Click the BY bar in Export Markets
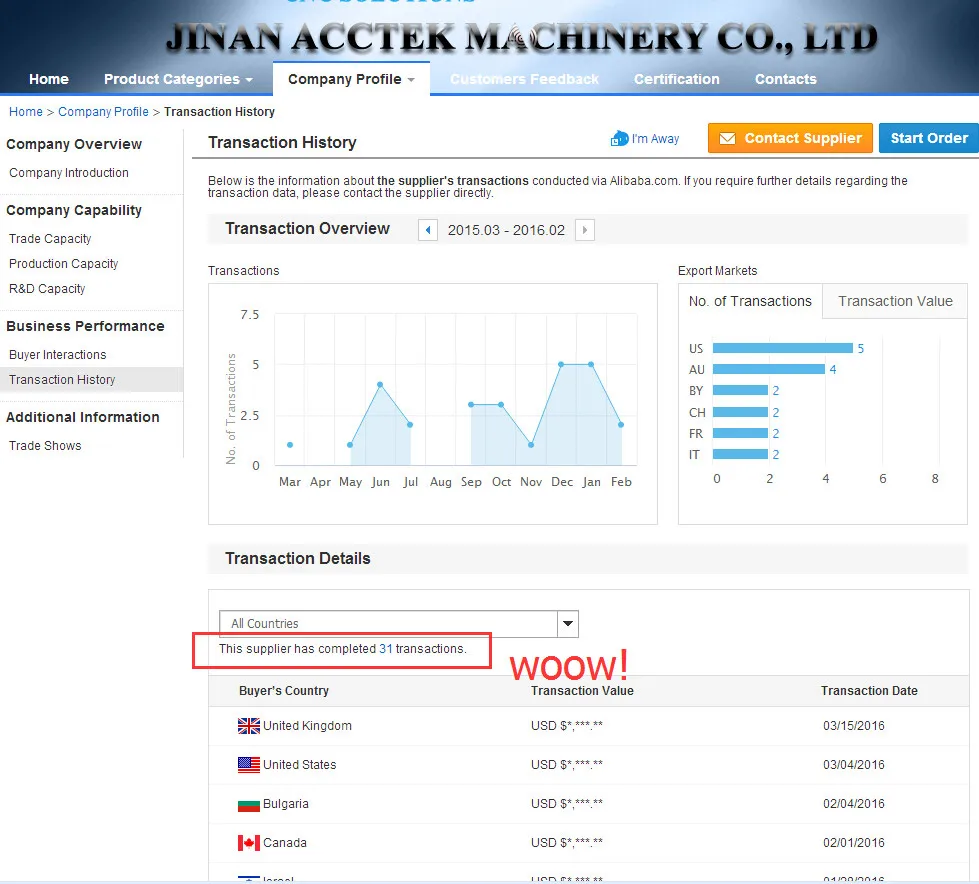Screen dimensions: 979x884 click(x=740, y=391)
